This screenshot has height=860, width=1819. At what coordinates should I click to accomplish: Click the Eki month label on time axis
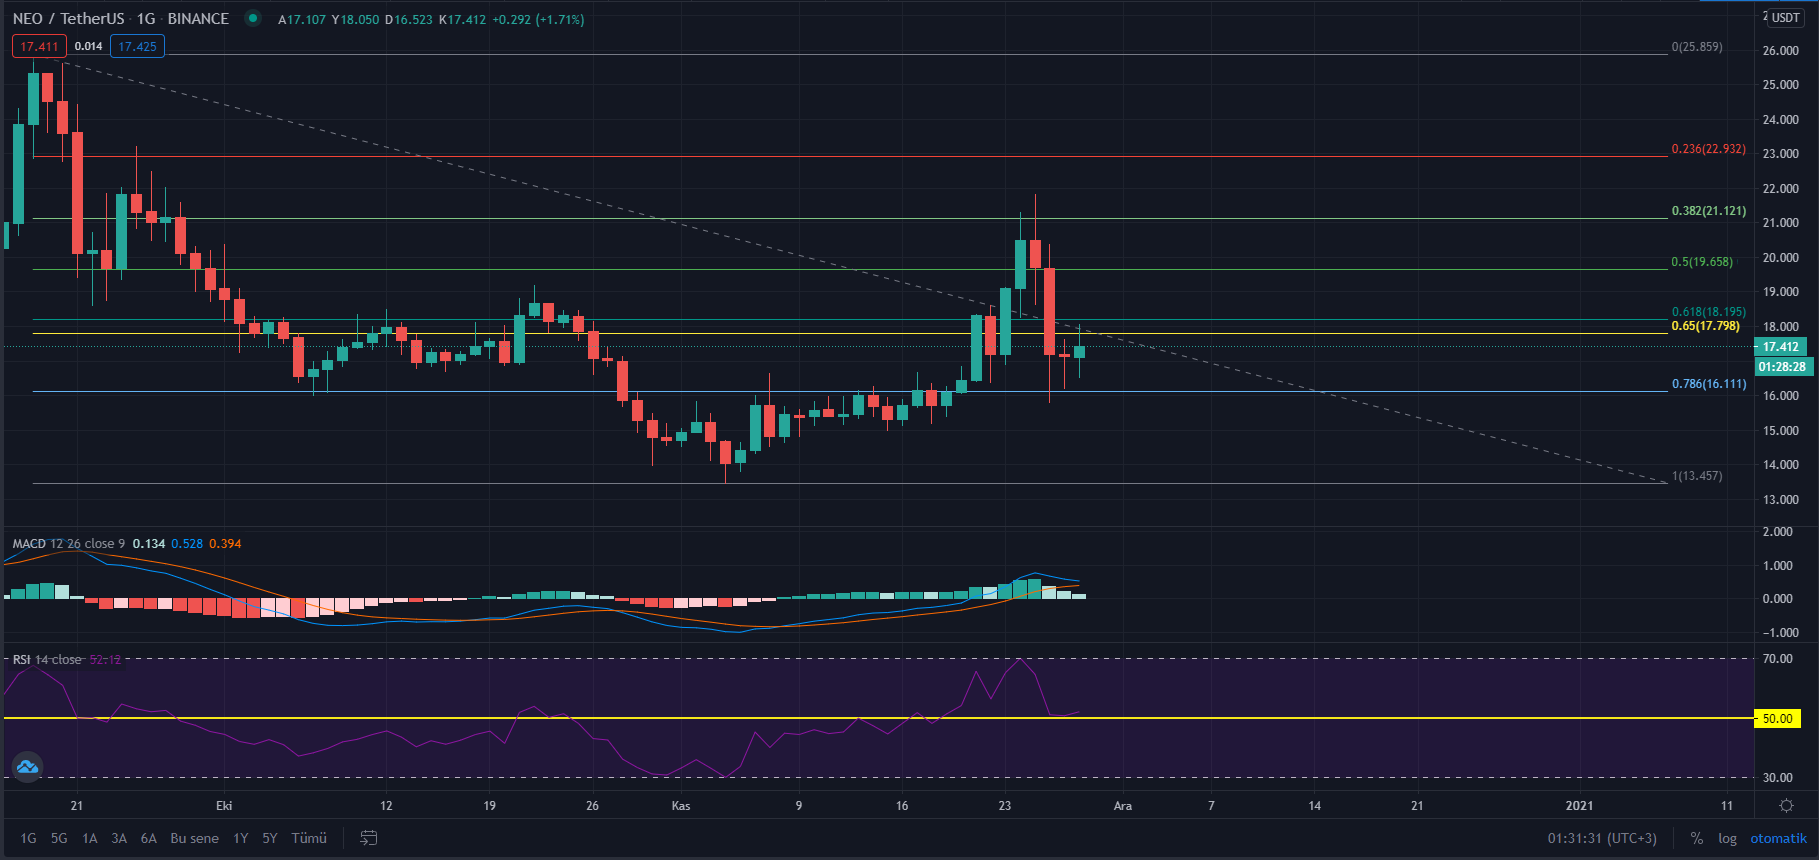tap(224, 806)
